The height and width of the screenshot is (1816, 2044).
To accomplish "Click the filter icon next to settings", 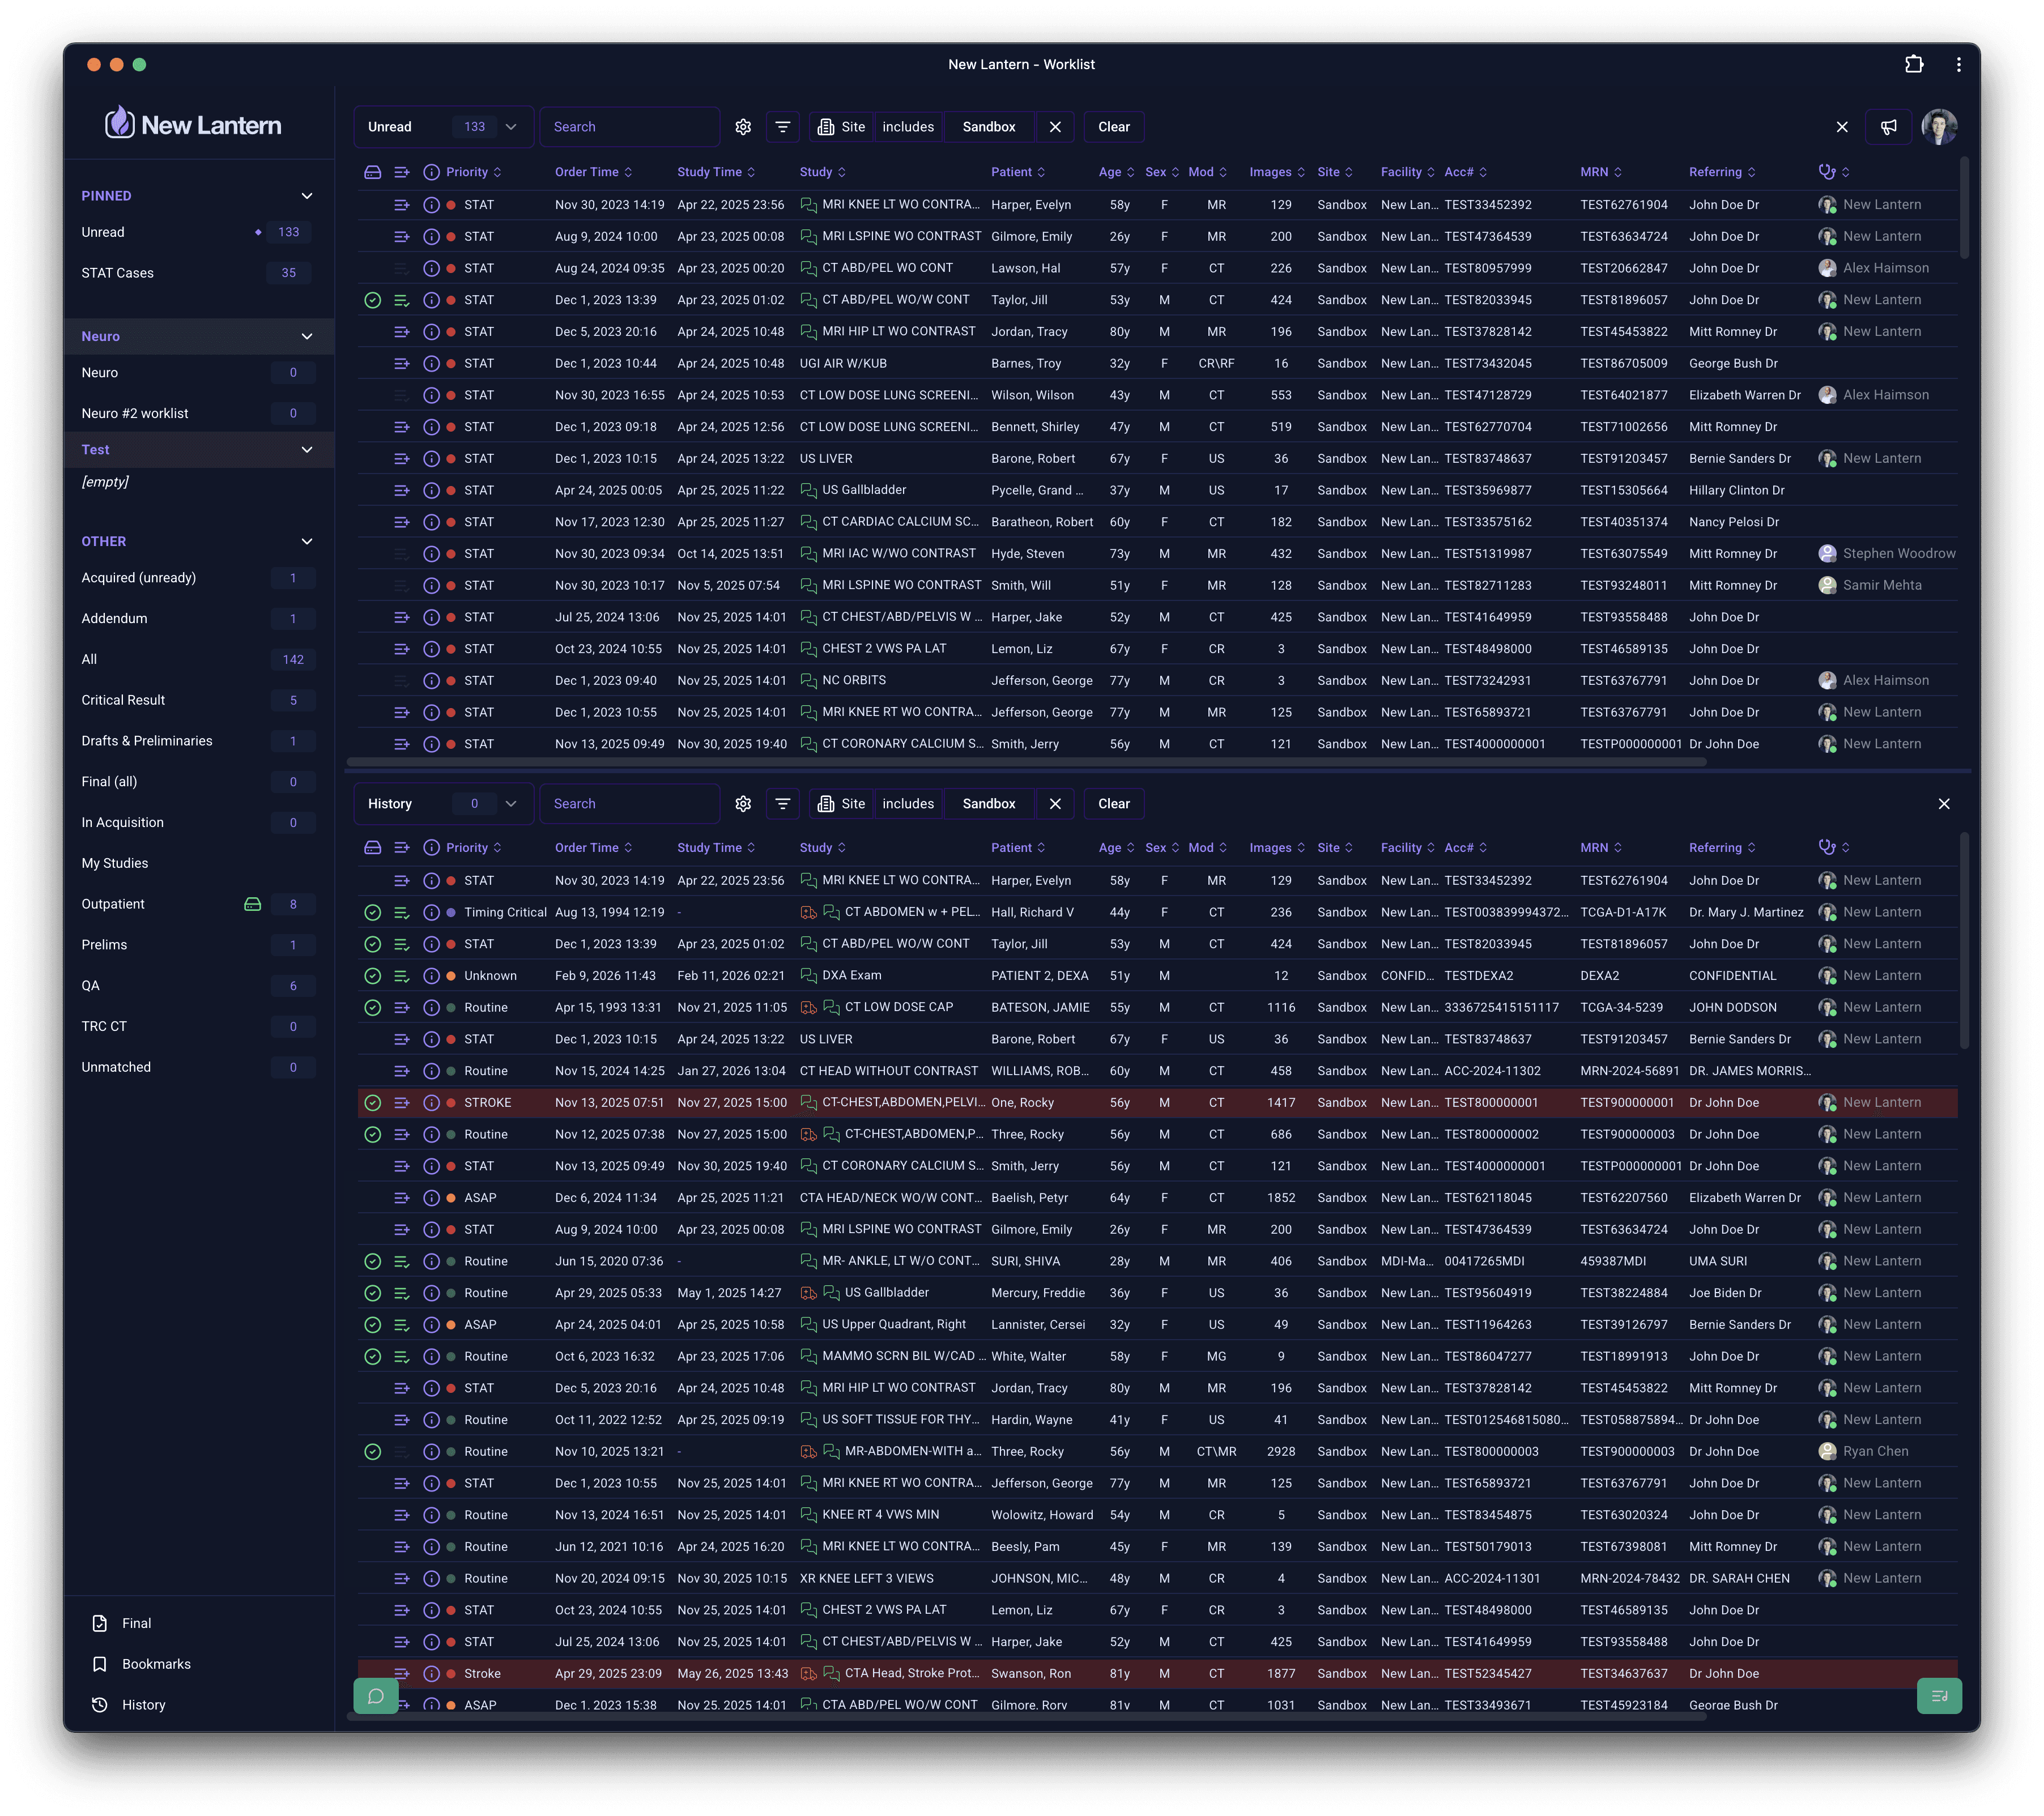I will tap(782, 127).
